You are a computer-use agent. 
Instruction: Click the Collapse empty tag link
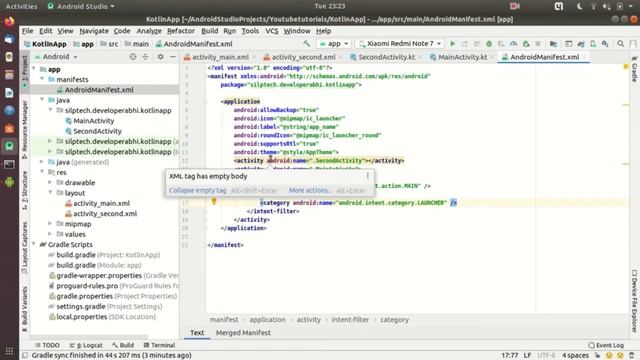point(198,190)
